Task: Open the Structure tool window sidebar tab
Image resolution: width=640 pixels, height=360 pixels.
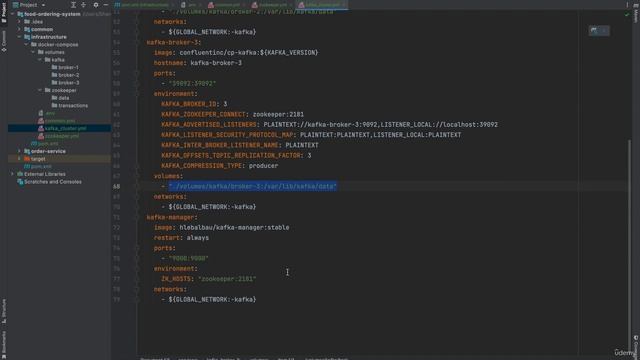Action: click(4, 311)
